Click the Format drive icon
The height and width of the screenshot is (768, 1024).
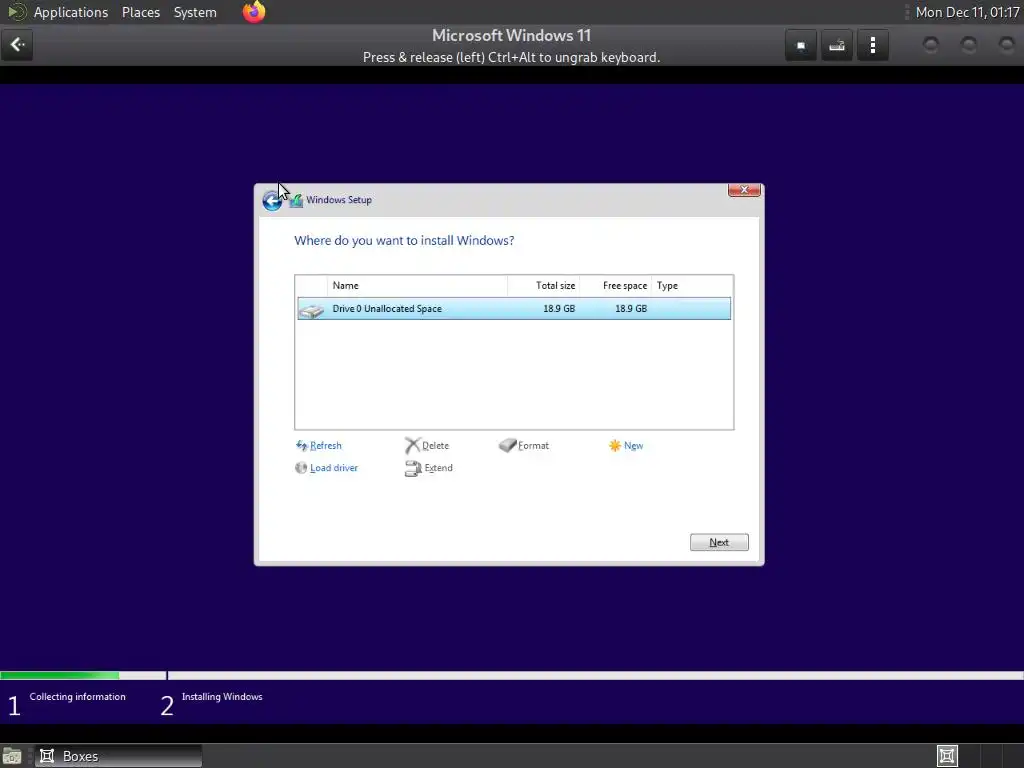click(507, 445)
